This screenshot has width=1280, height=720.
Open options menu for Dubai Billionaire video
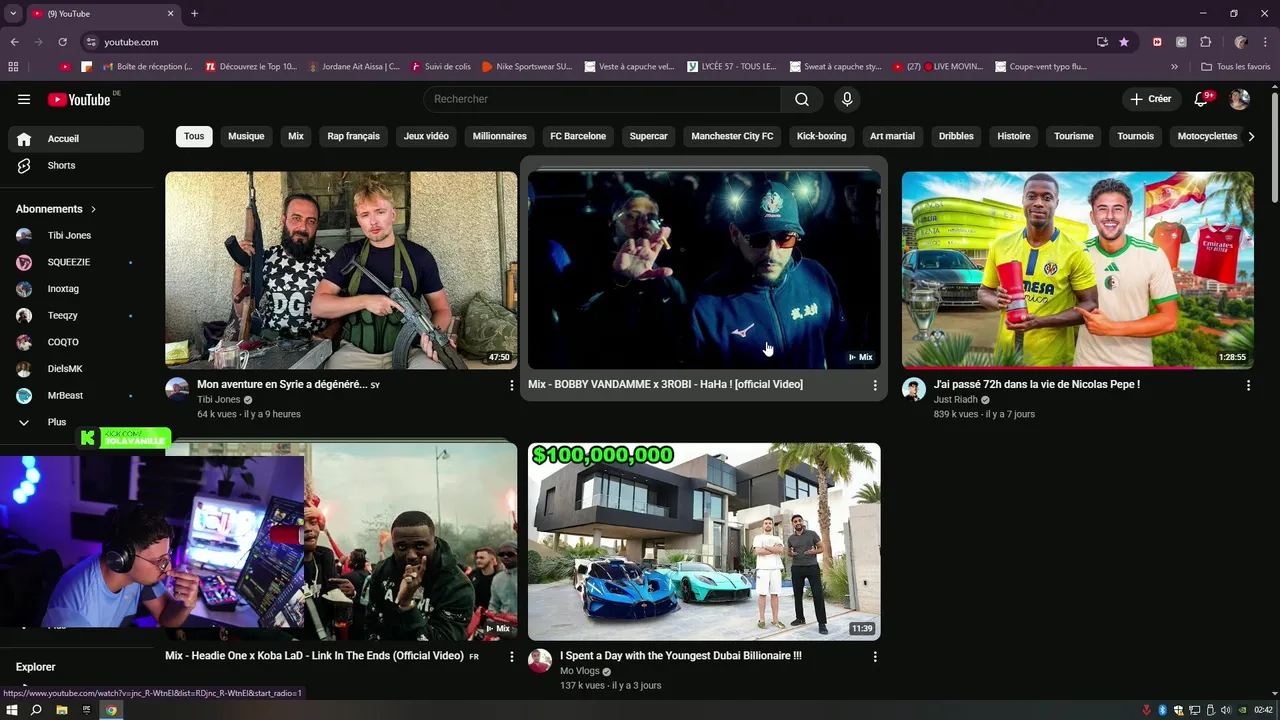coord(875,657)
